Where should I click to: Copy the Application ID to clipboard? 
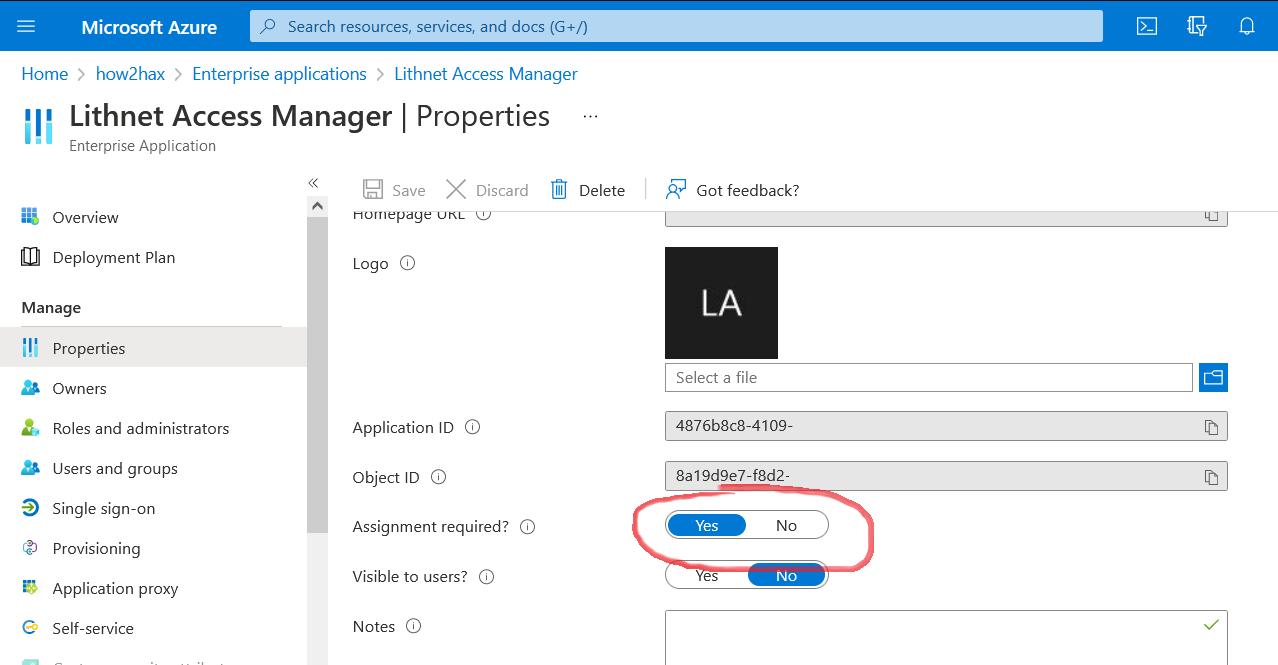pyautogui.click(x=1211, y=427)
